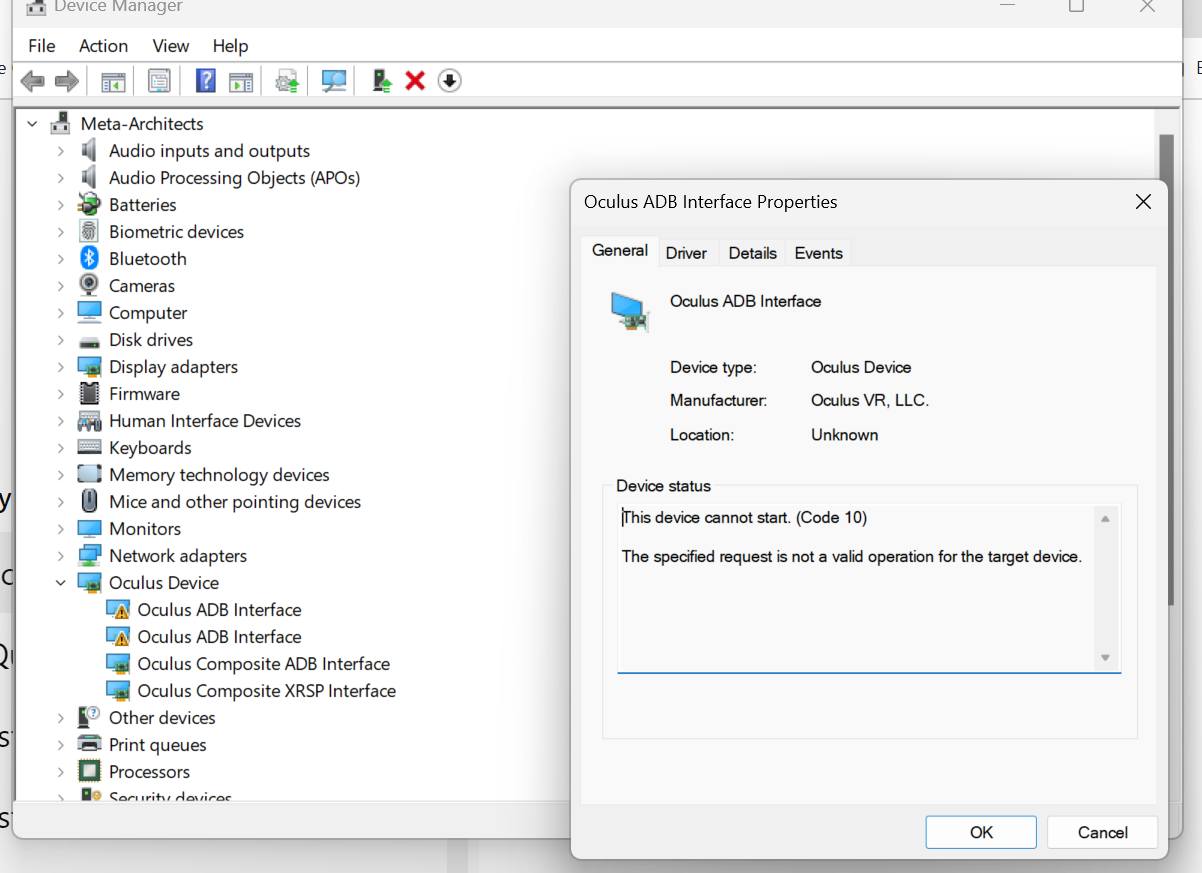Expand the Human Interface Devices node

61,421
